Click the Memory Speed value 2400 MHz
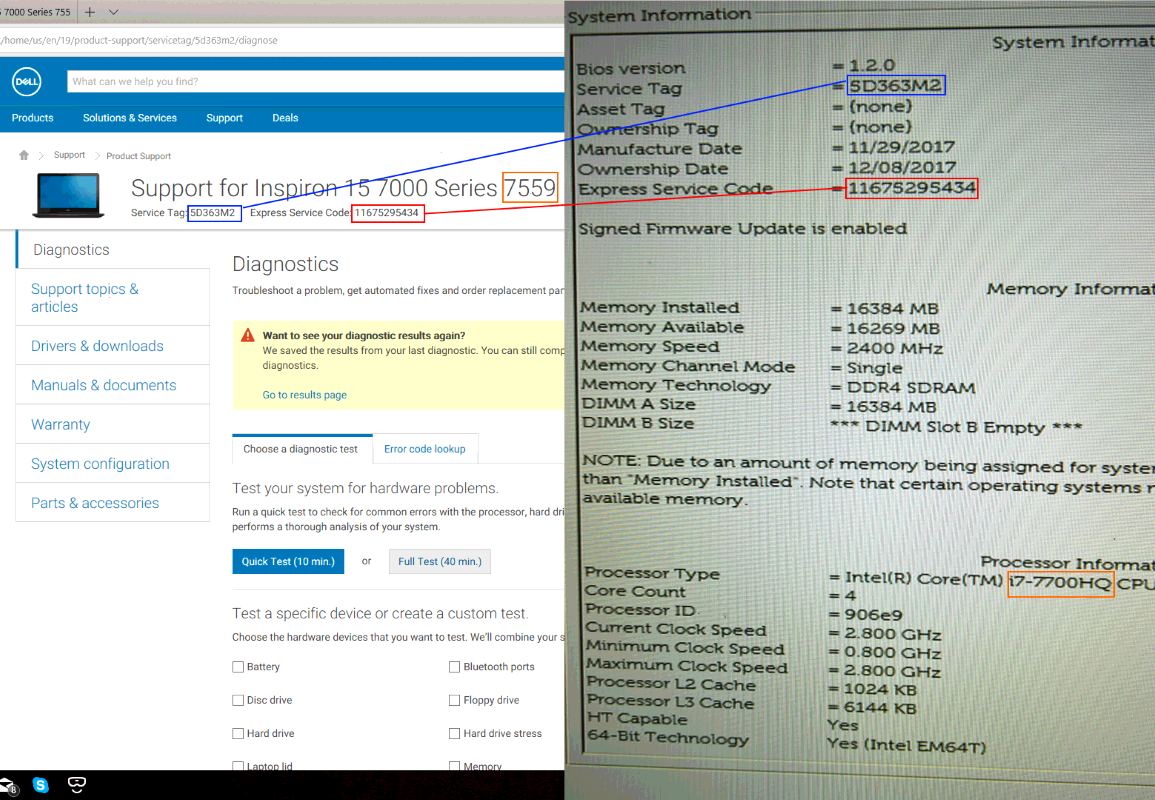 pos(895,348)
